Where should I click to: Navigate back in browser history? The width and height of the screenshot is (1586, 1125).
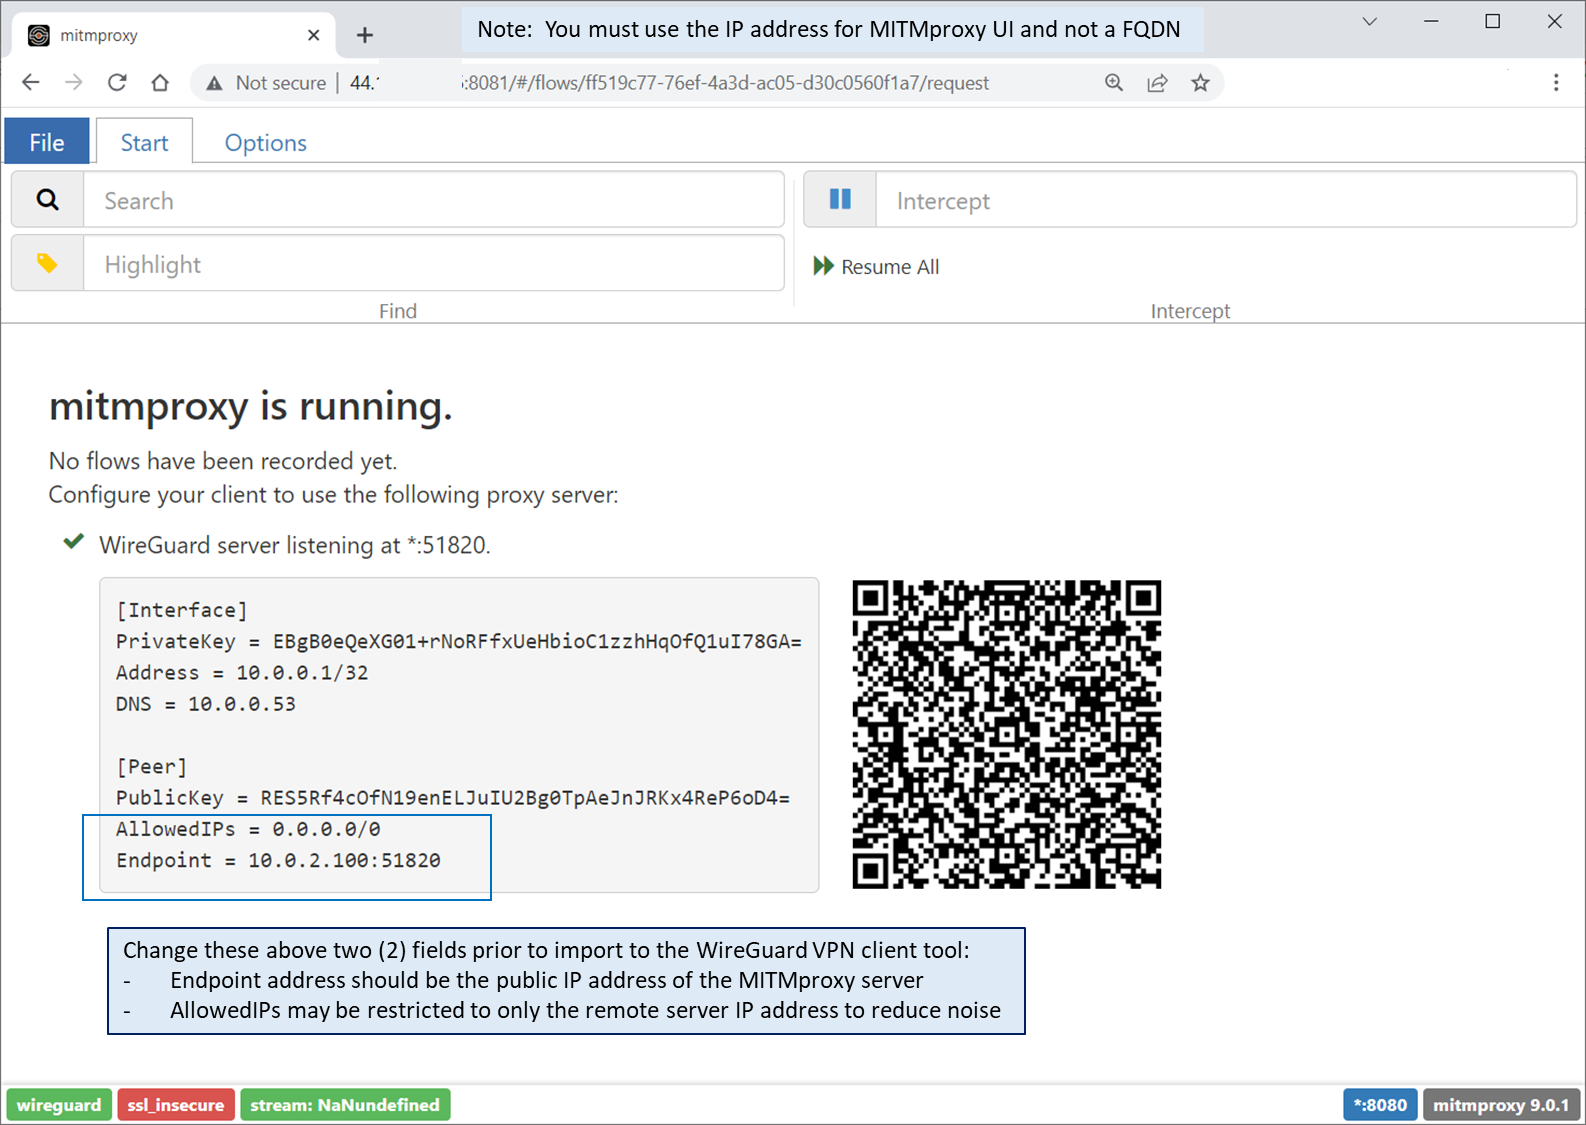click(31, 83)
